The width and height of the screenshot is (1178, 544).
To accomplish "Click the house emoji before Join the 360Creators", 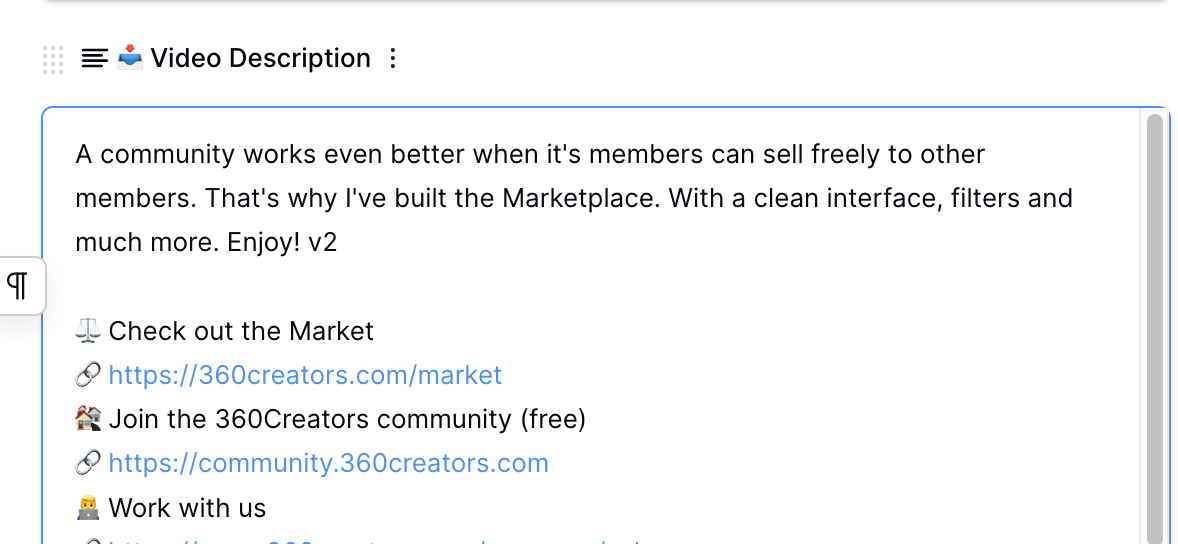I will click(x=88, y=419).
